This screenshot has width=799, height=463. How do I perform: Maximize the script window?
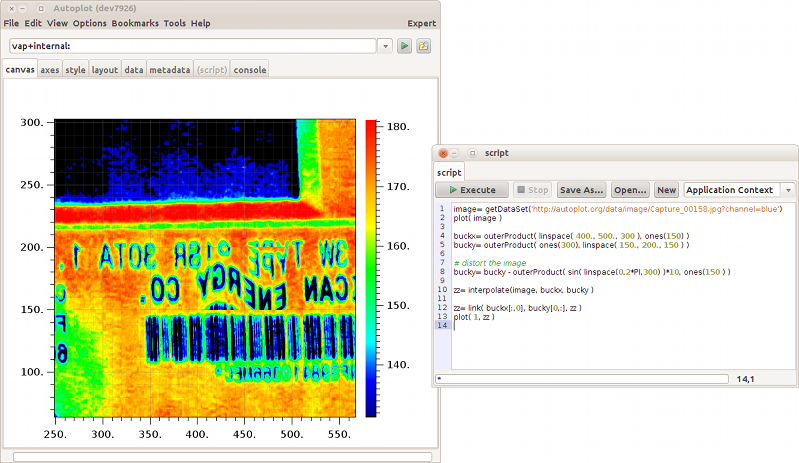coord(472,153)
